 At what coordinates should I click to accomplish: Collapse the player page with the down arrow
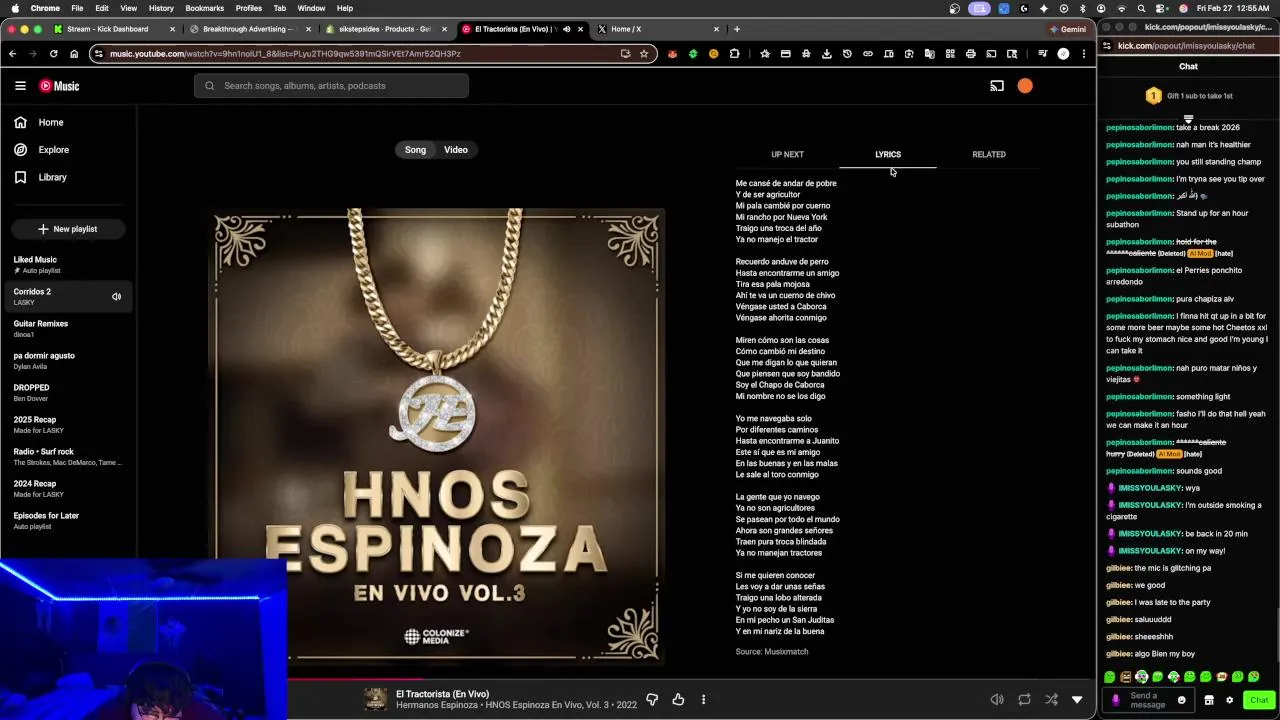click(x=1077, y=700)
